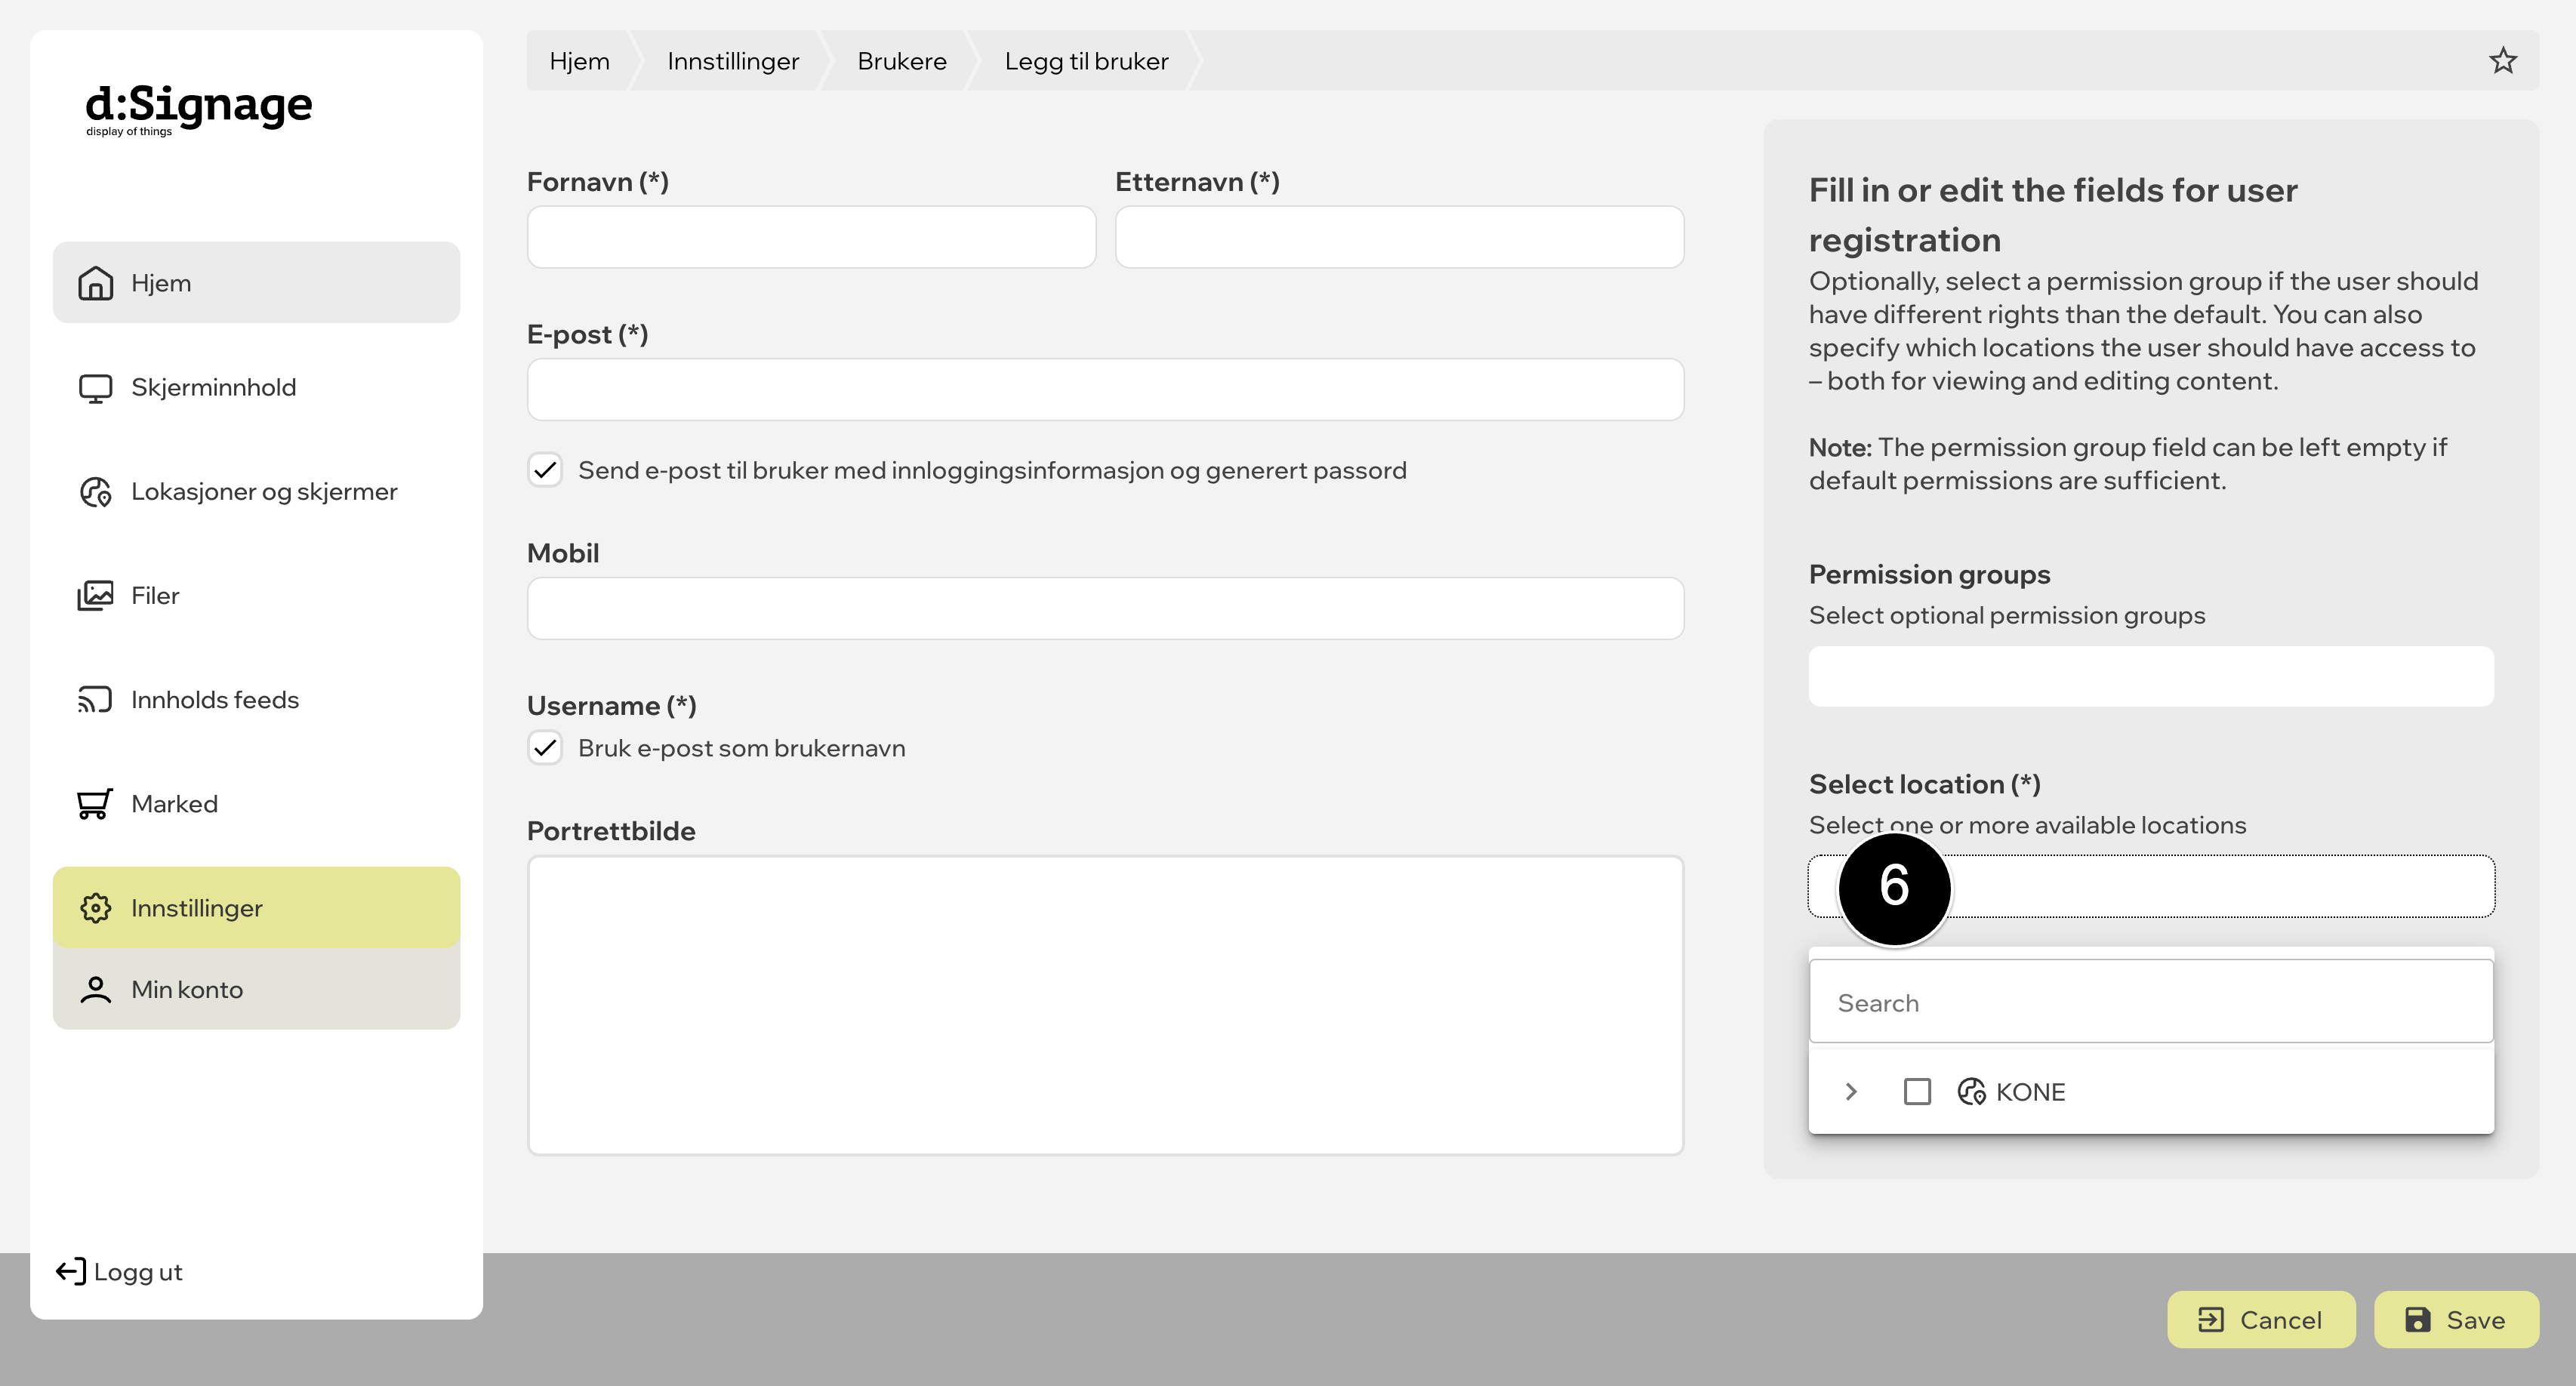2576x1386 pixels.
Task: Click Legg til bruker breadcrumb
Action: (x=1087, y=61)
